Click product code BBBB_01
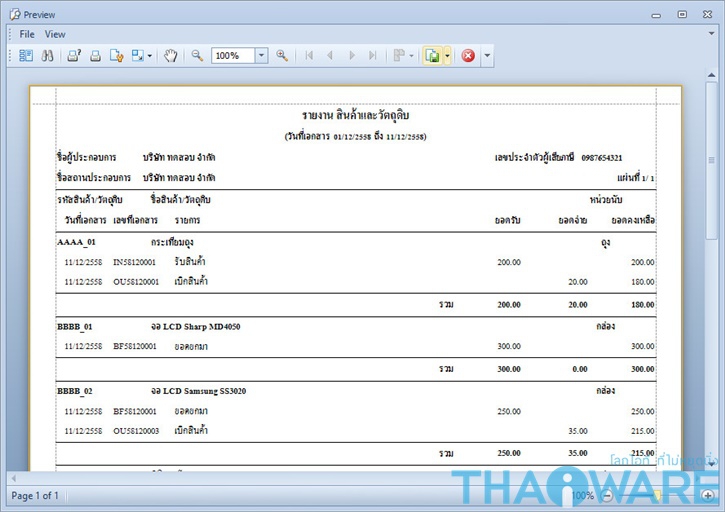 pyautogui.click(x=74, y=327)
